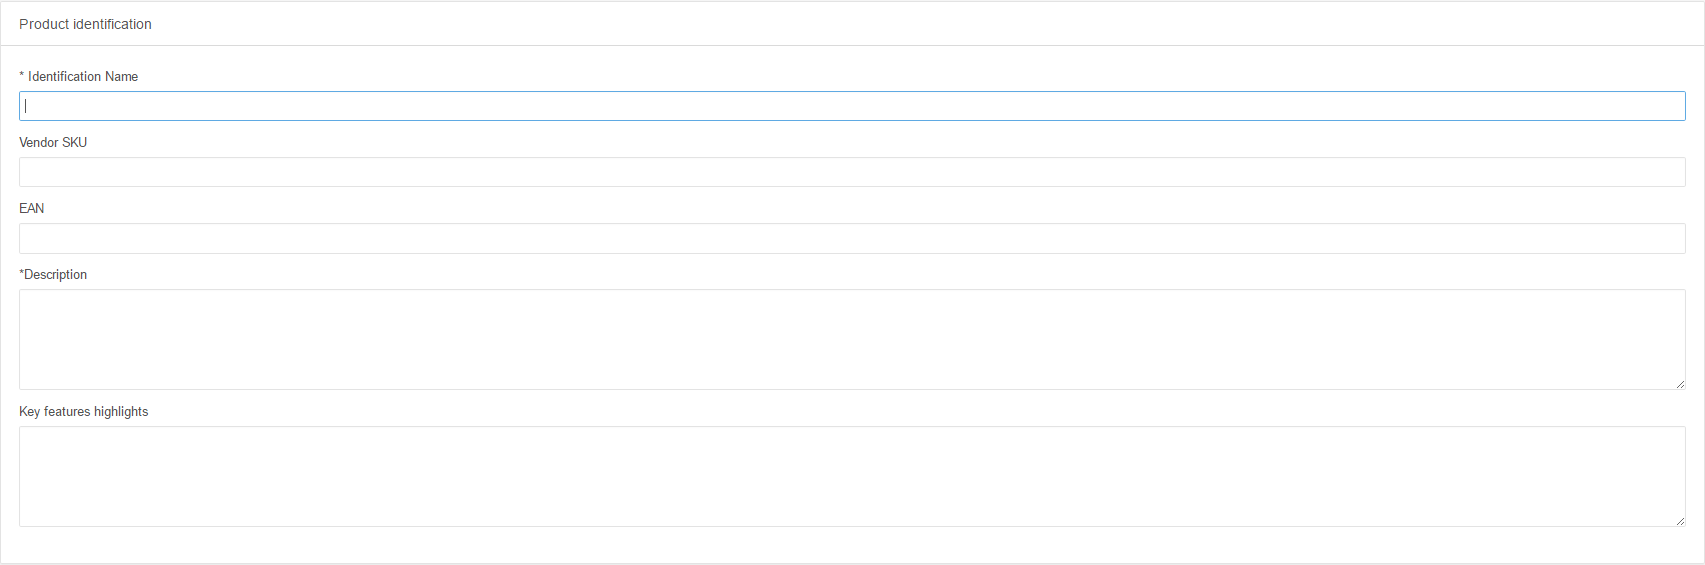Grab the Description text area resize handle
Screen dimensions: 1705x565
[1680, 384]
